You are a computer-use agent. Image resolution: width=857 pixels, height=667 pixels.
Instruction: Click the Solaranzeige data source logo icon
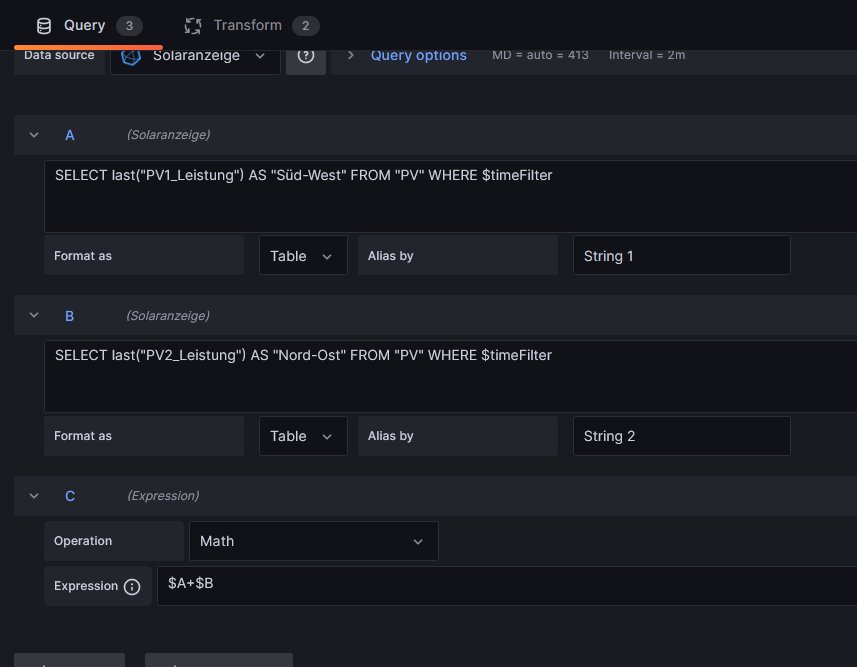pos(131,57)
